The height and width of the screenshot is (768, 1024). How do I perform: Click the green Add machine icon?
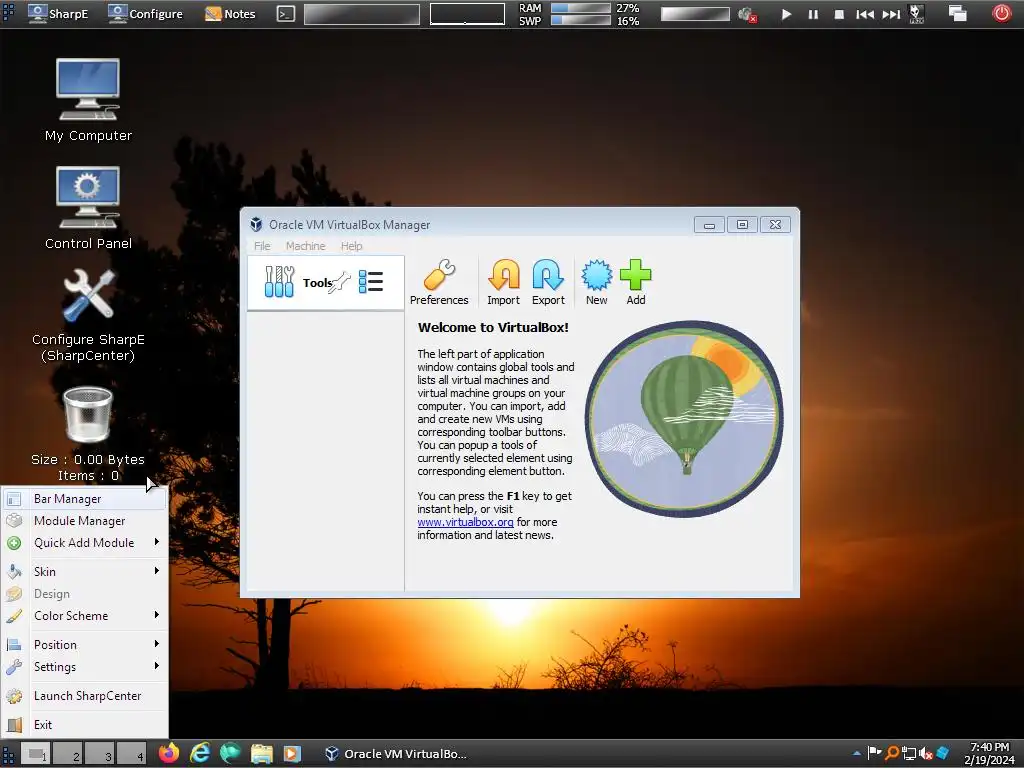[x=635, y=282]
